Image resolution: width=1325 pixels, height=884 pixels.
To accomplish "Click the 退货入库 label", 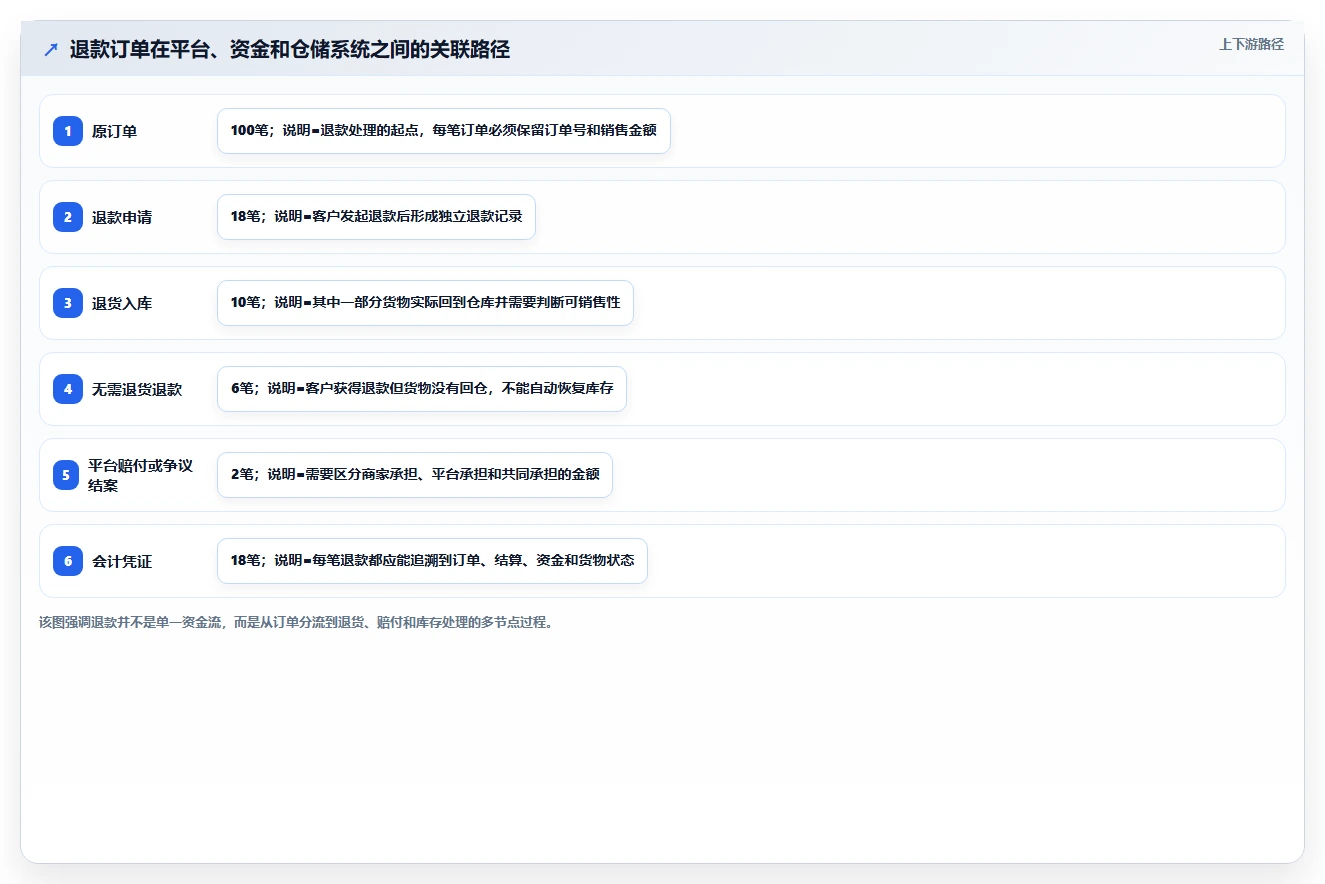I will (x=122, y=303).
